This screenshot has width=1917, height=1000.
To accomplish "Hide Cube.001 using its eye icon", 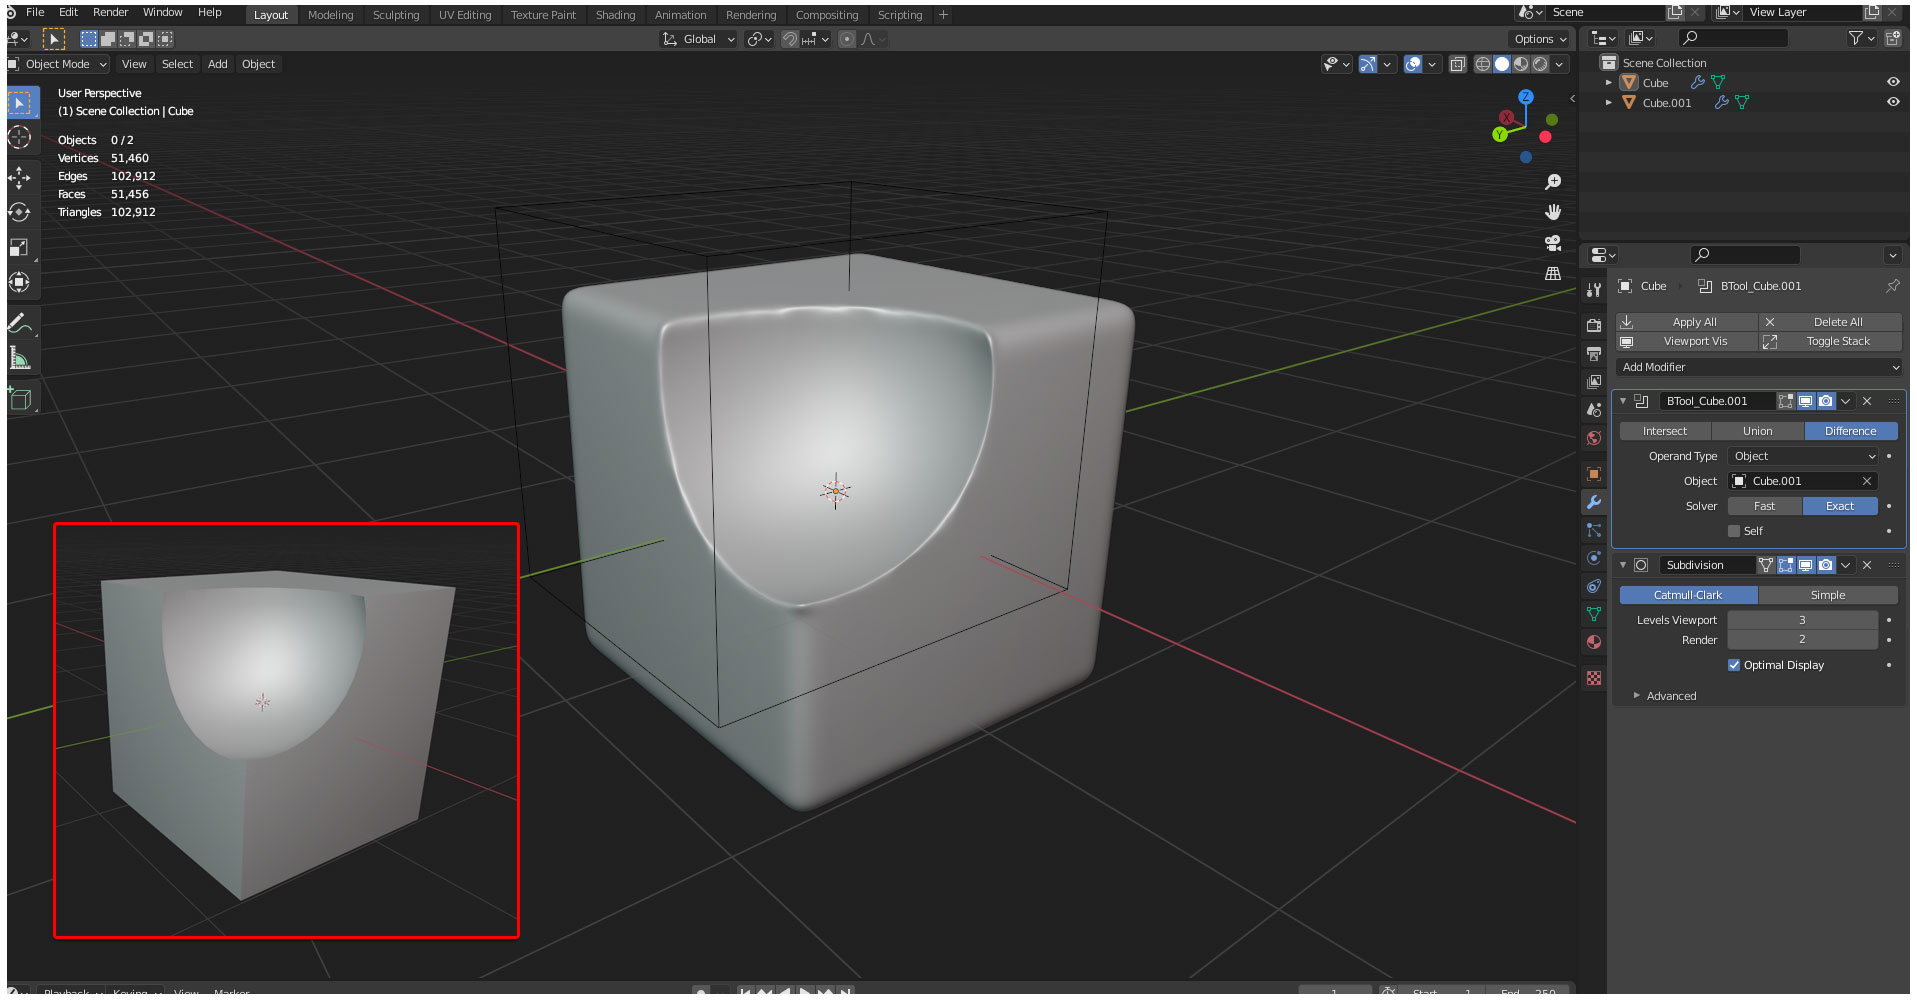I will coord(1893,102).
